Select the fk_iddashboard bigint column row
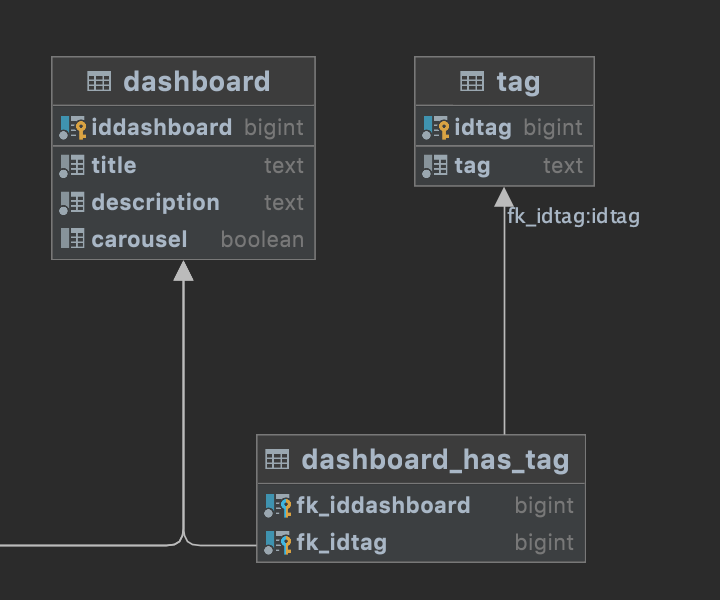Screen dimensions: 720x600 (x=421, y=505)
